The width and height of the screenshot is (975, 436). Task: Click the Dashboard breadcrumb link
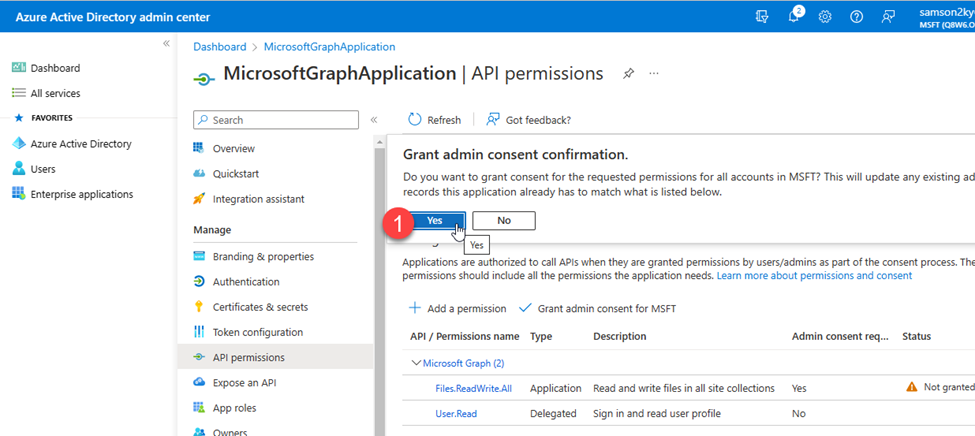pos(219,47)
